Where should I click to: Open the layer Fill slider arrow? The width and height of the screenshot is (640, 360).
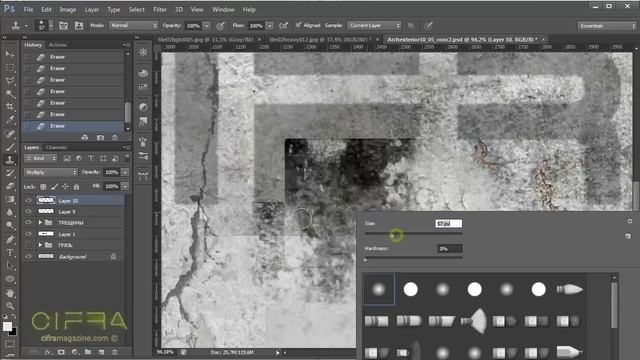click(125, 187)
